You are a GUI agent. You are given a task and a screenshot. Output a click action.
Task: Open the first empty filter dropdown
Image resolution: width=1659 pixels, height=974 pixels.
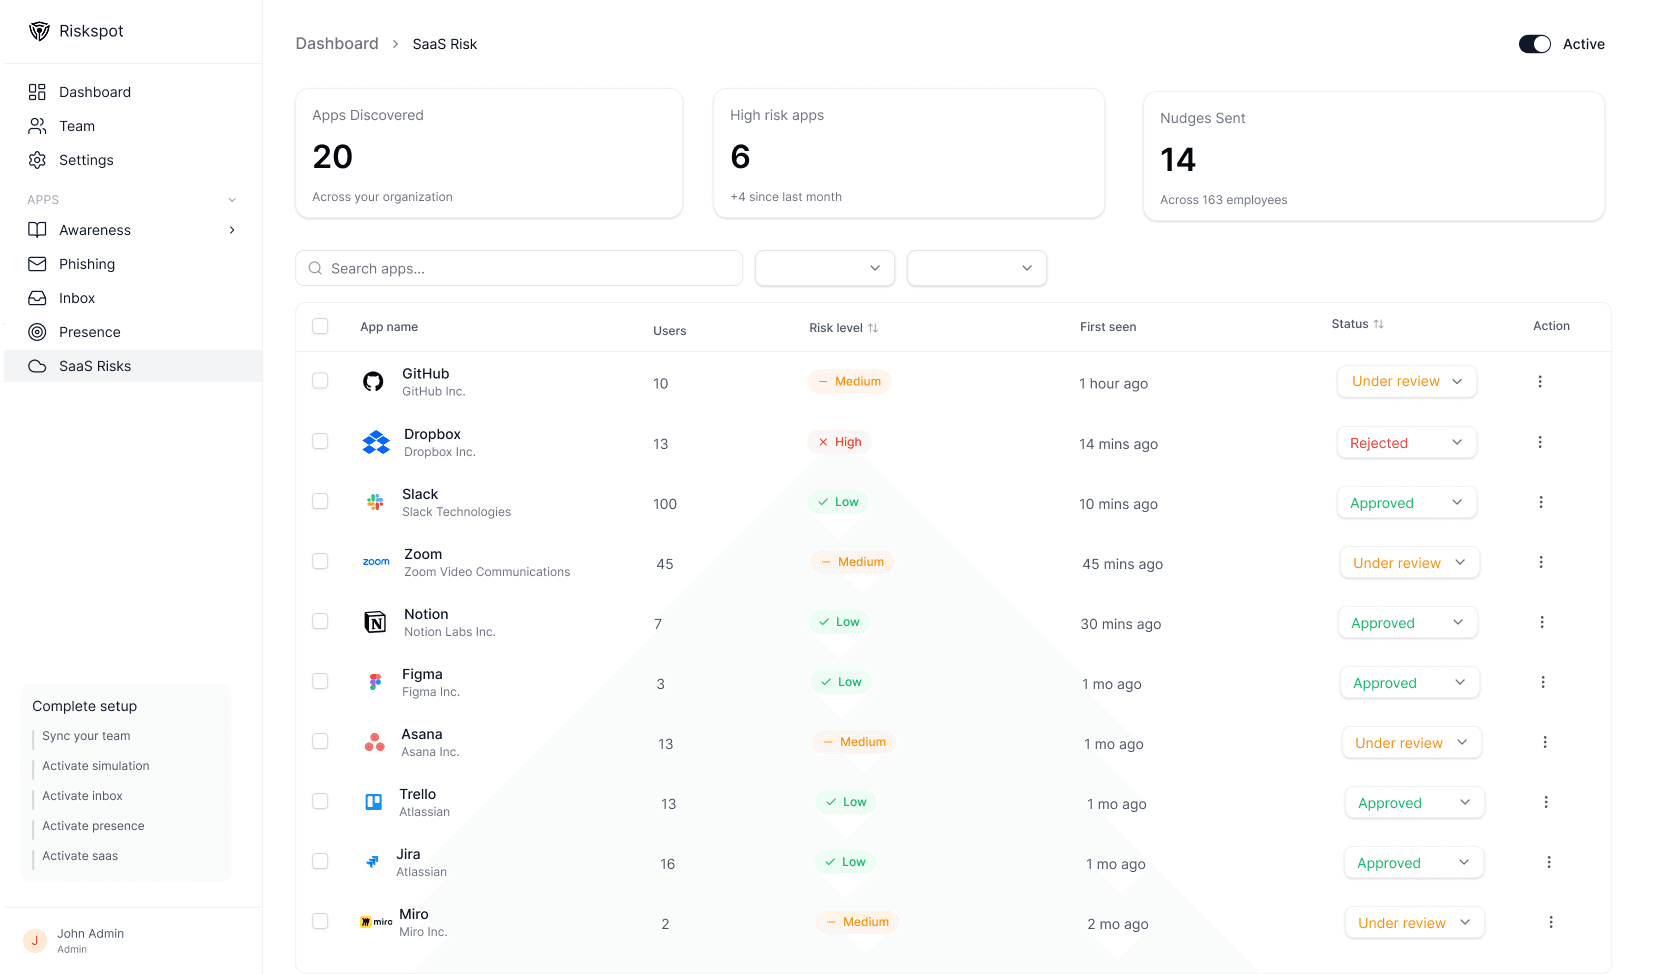click(x=825, y=268)
